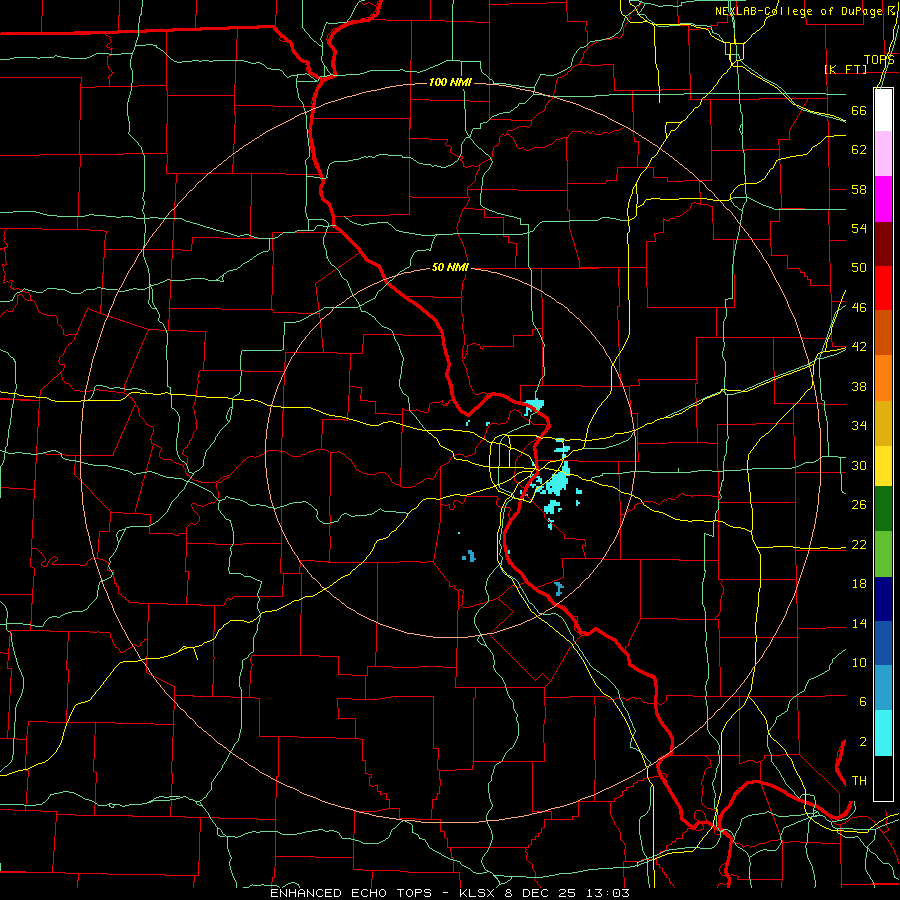Click the dark green legend swatch
This screenshot has width=900, height=900.
[x=883, y=509]
